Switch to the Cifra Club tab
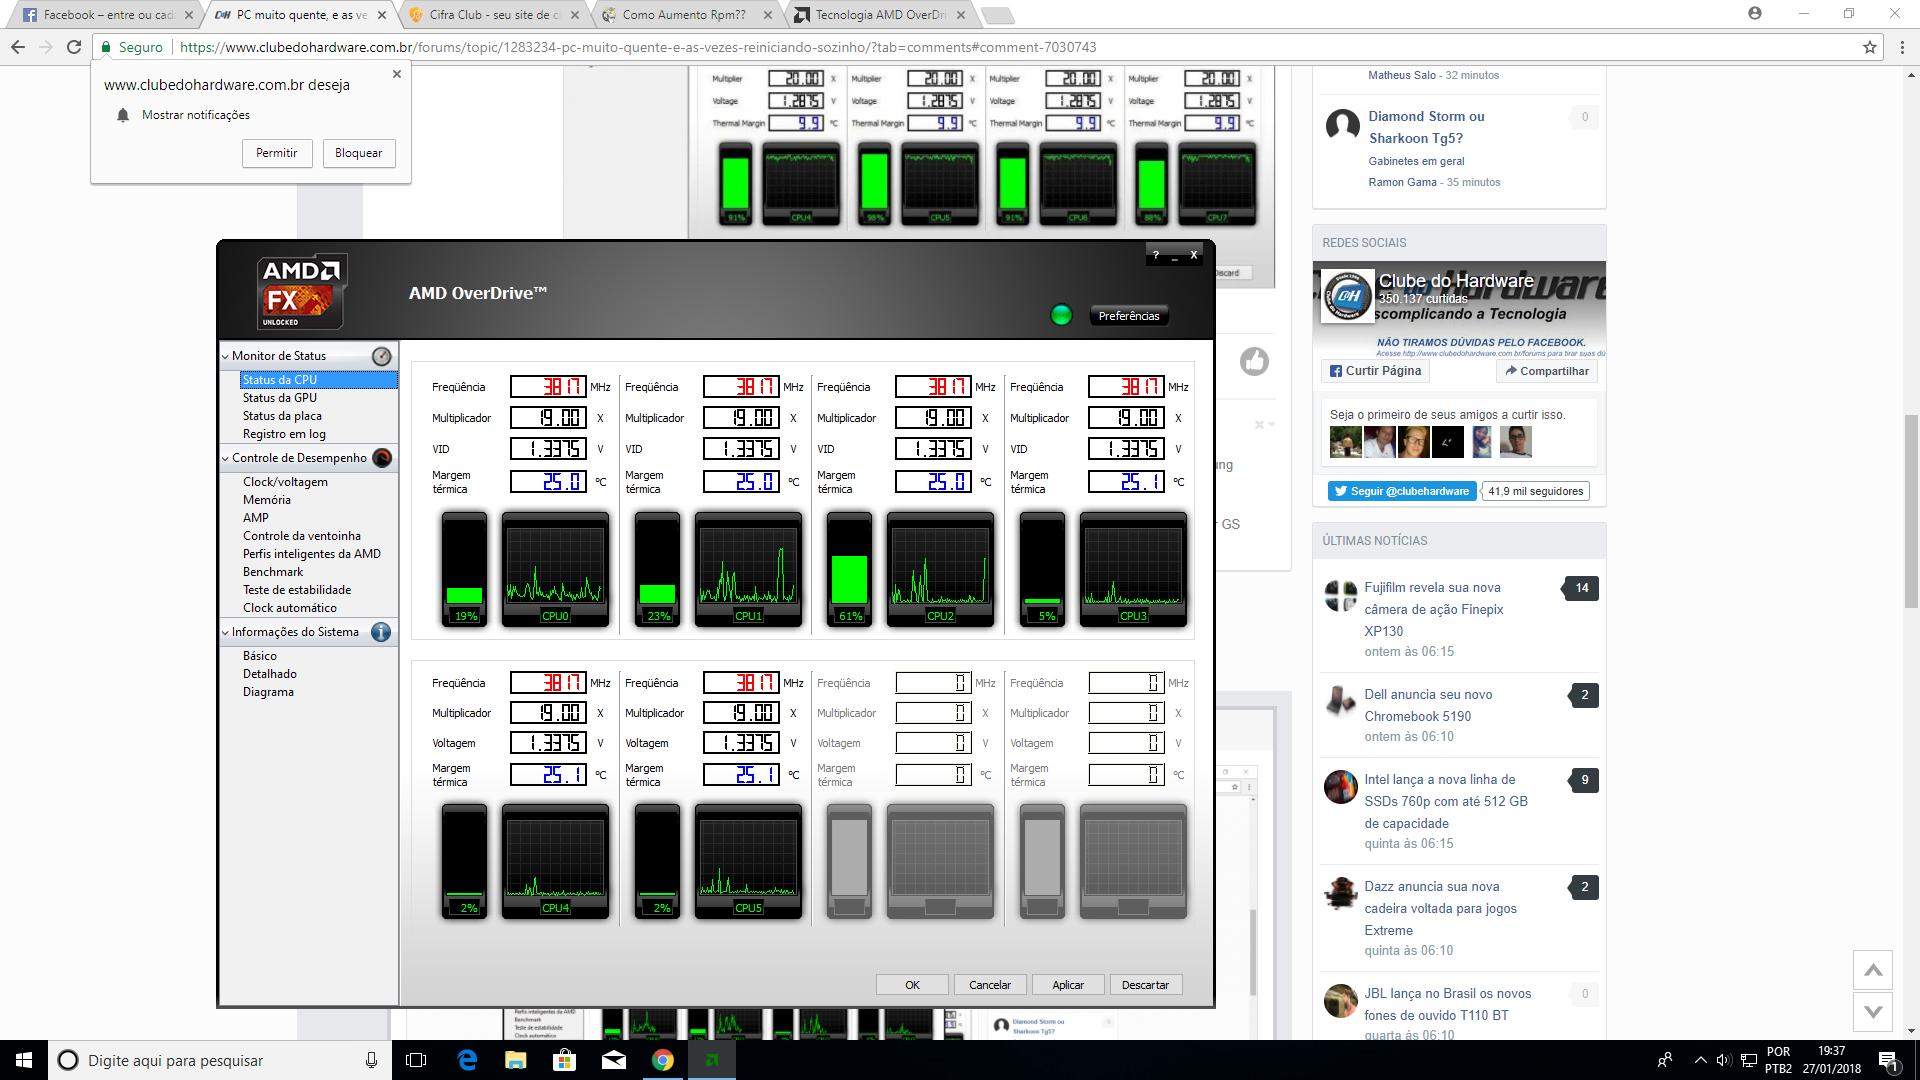The image size is (1920, 1080). [494, 15]
